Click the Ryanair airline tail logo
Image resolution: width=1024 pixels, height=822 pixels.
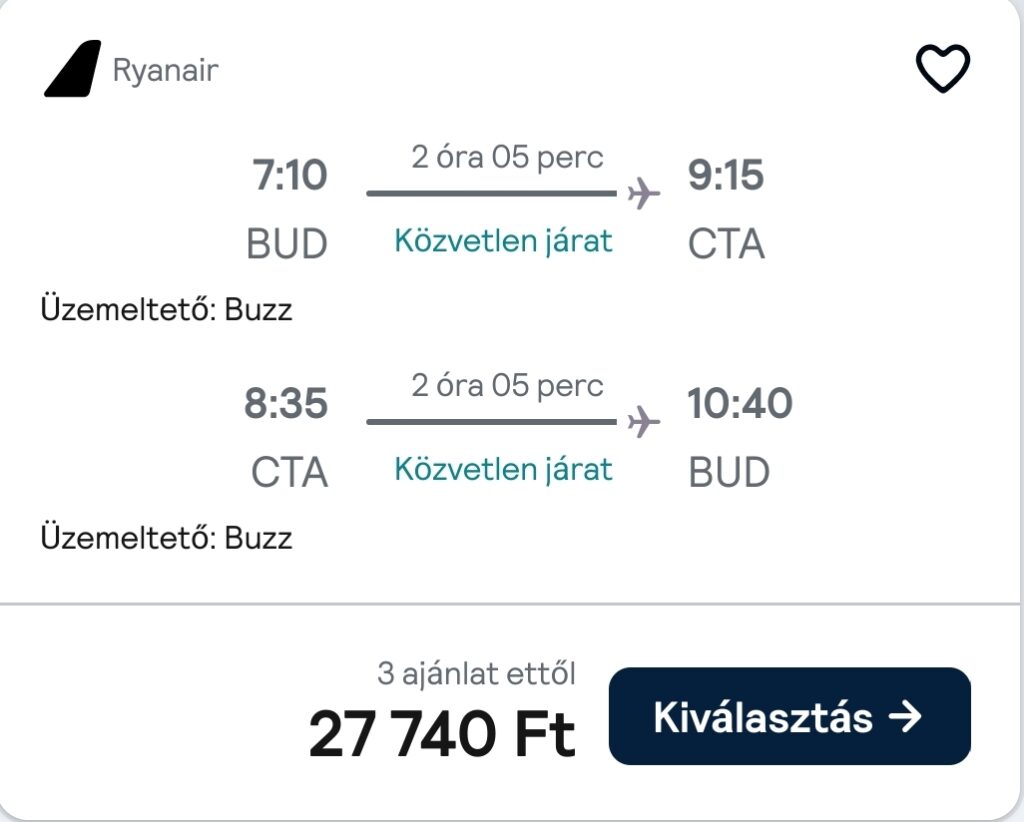(72, 69)
